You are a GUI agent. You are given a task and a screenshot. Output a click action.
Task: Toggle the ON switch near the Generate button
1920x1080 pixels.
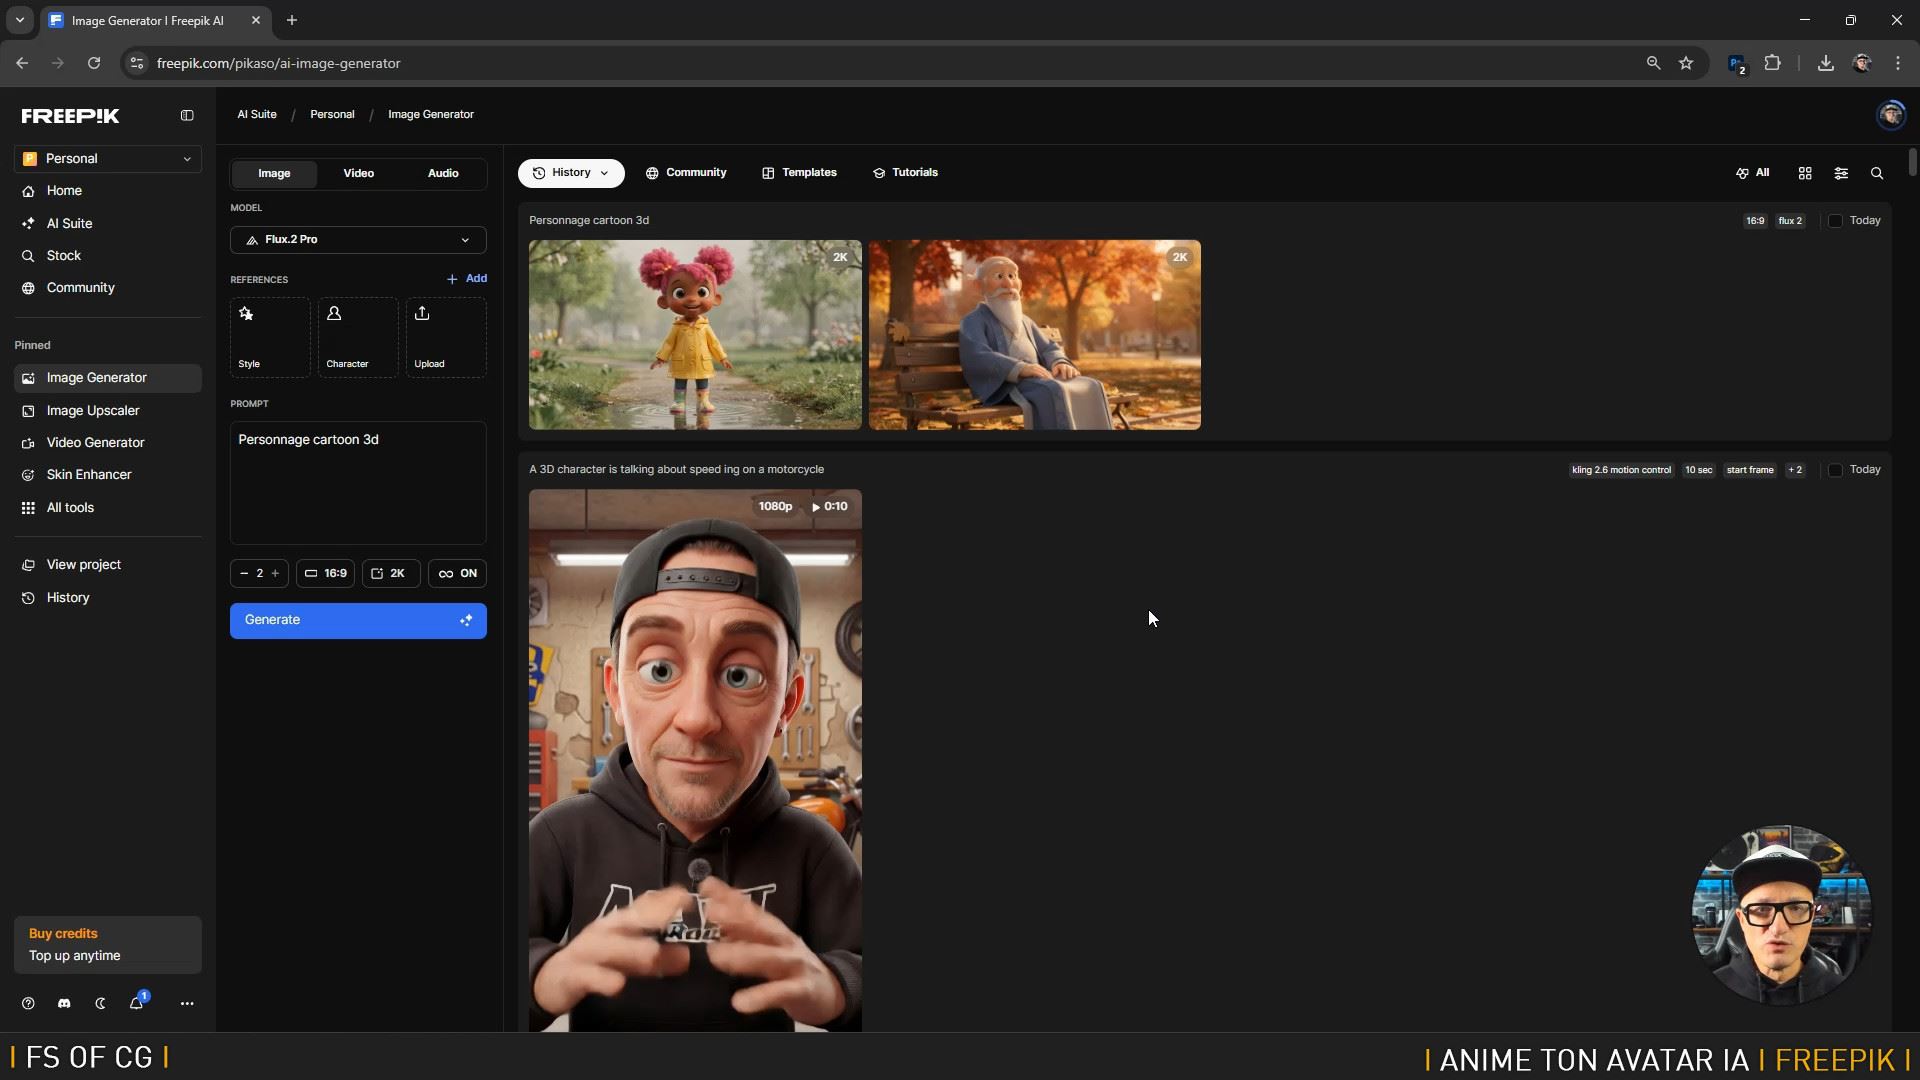pyautogui.click(x=457, y=573)
